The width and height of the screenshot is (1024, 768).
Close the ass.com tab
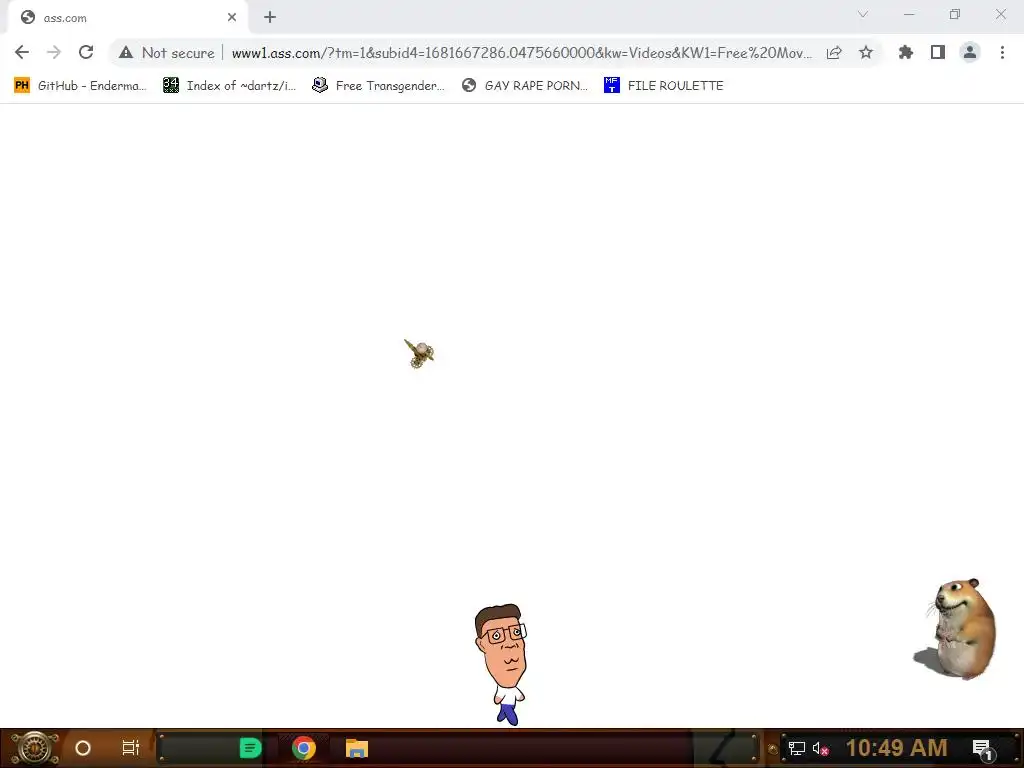232,18
